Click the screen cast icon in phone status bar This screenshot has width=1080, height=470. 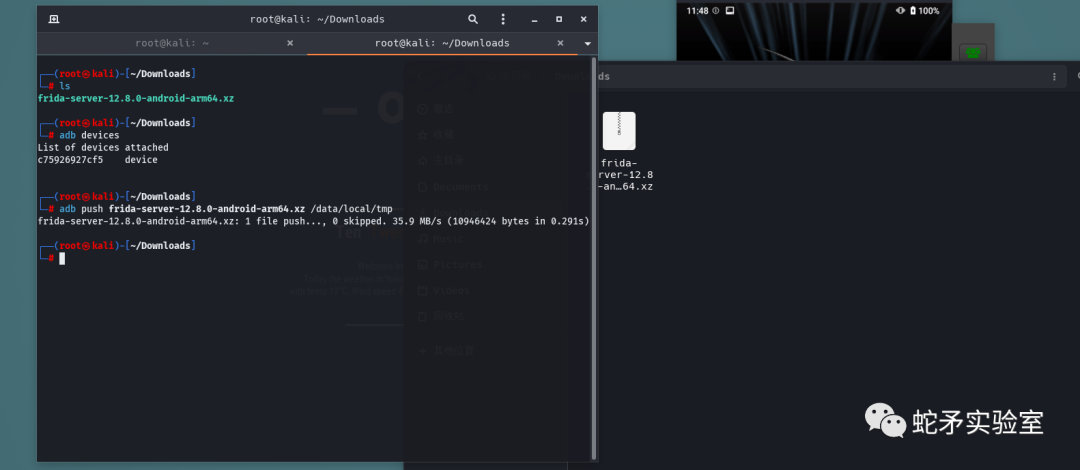(x=730, y=10)
